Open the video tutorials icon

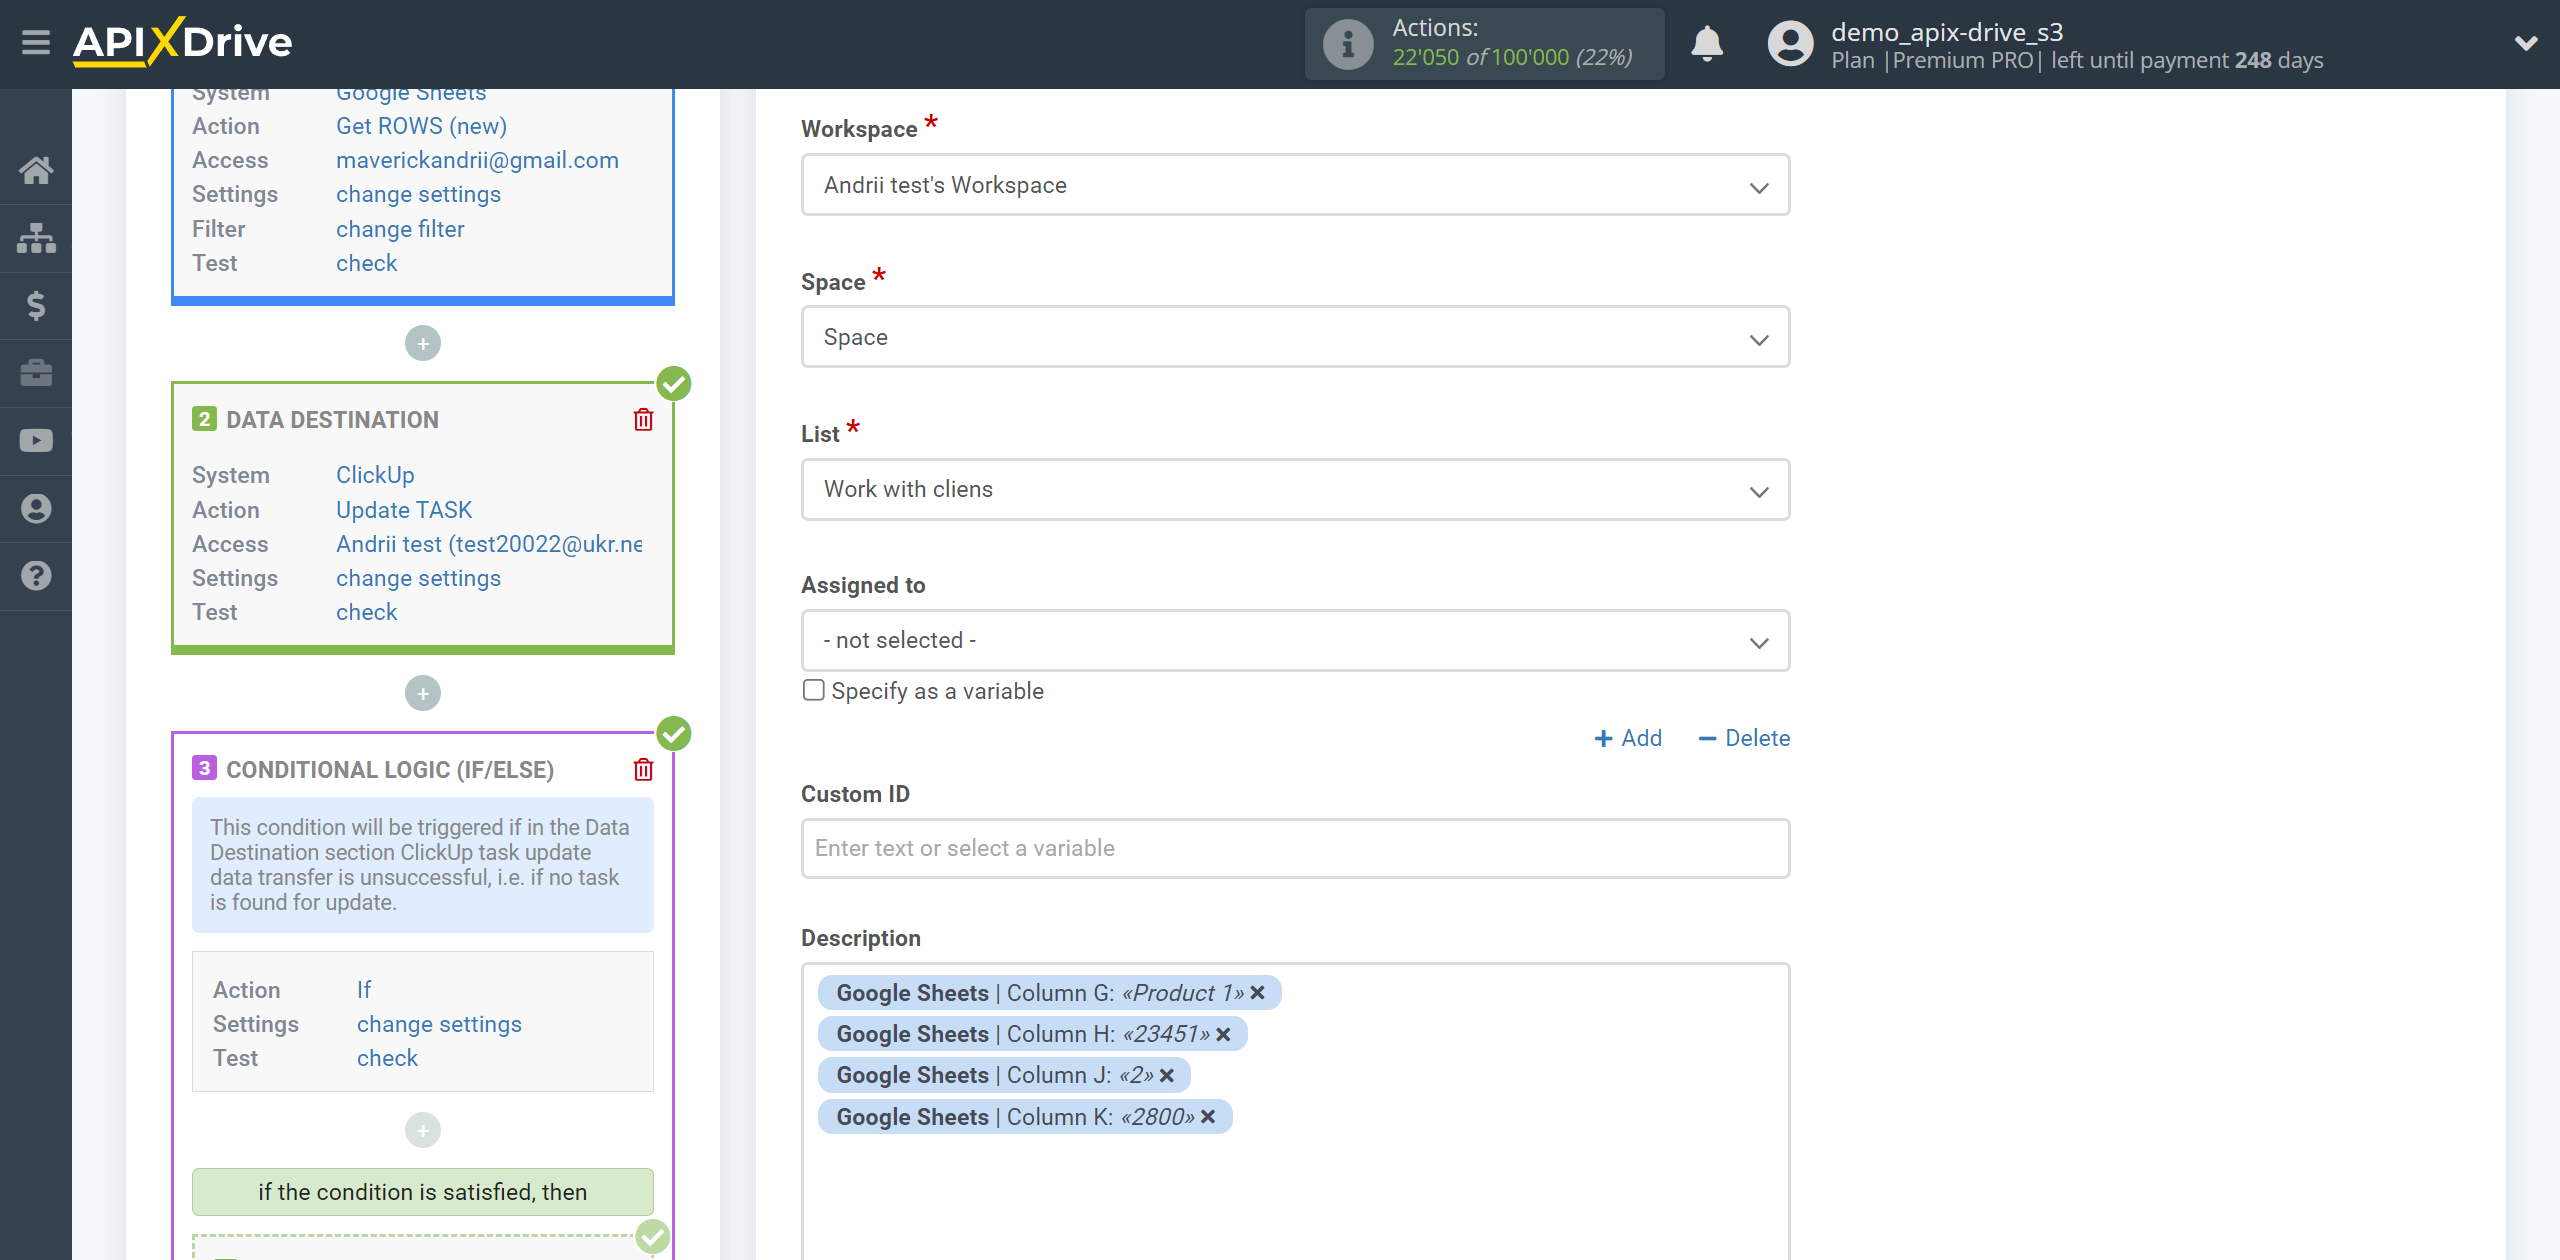point(36,440)
